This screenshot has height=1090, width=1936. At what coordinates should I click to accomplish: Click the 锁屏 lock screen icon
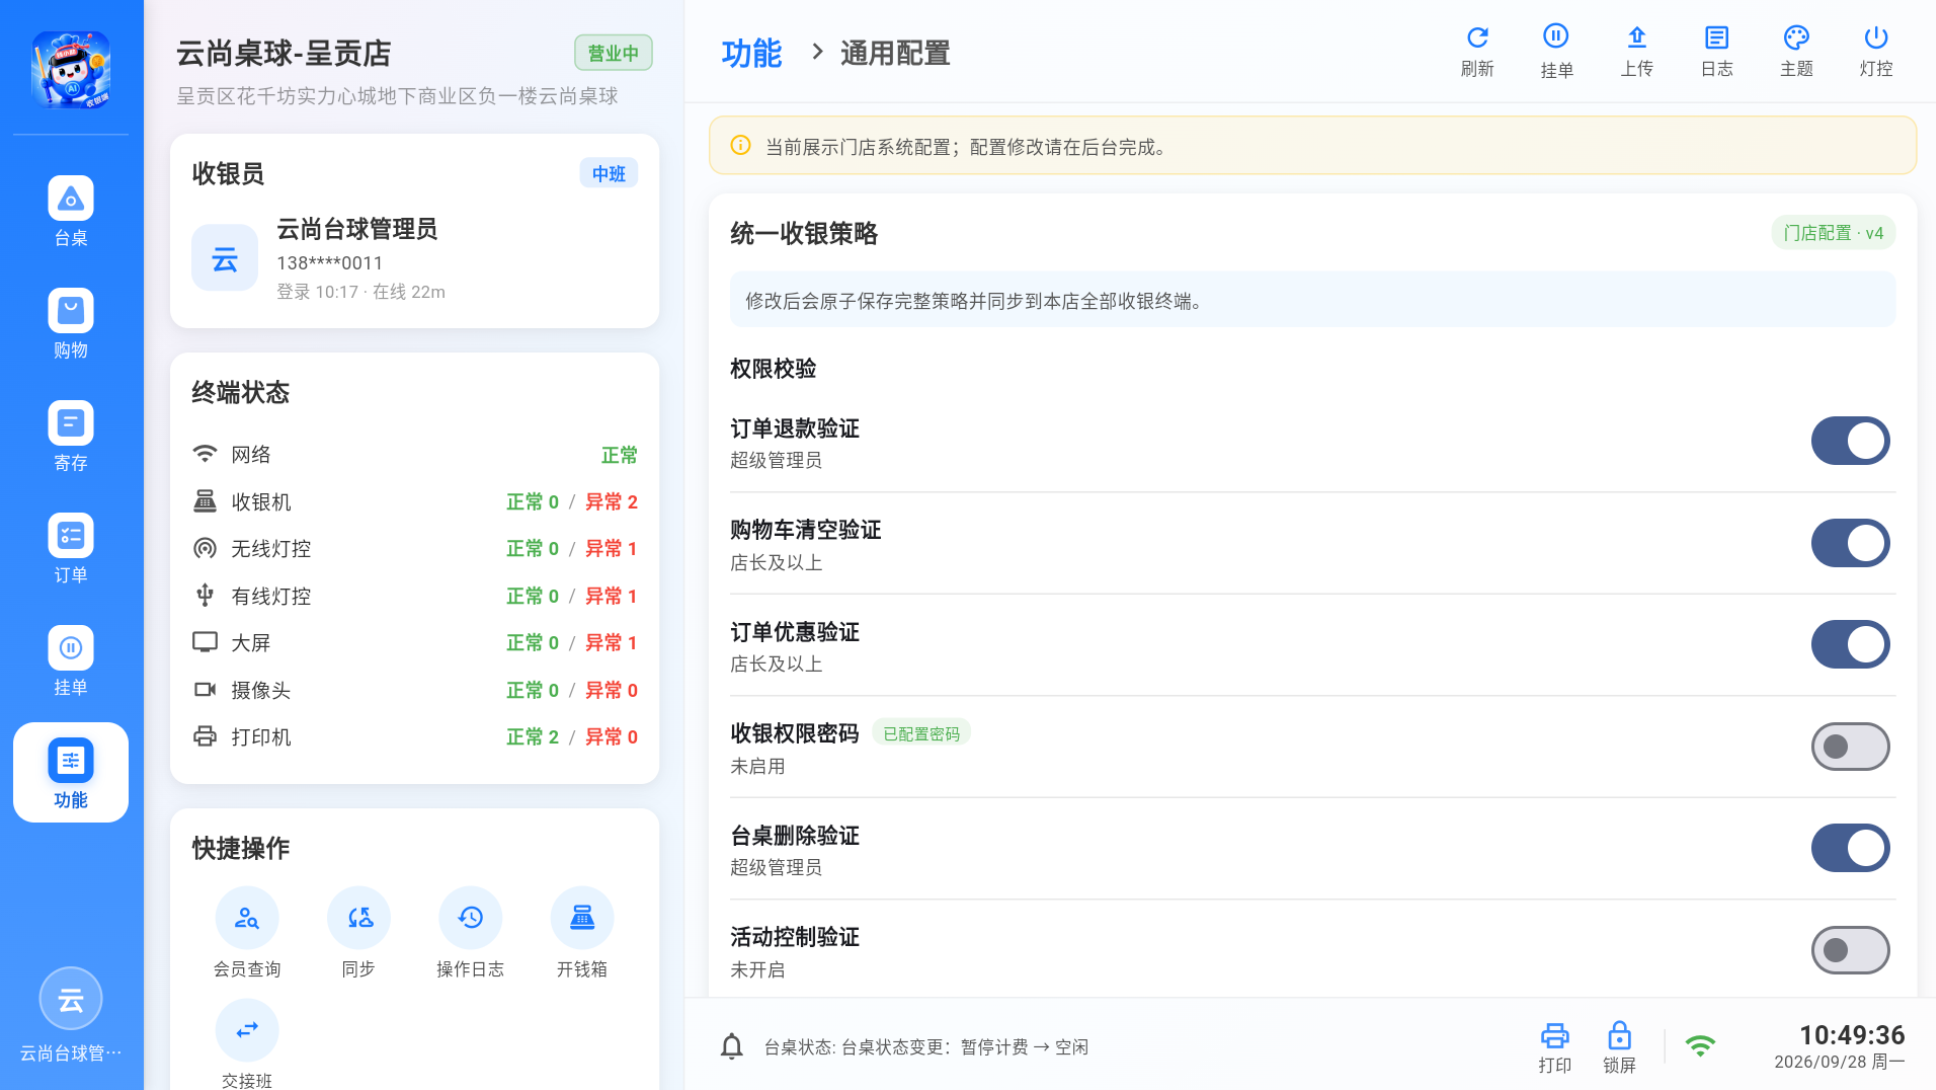1619,1047
